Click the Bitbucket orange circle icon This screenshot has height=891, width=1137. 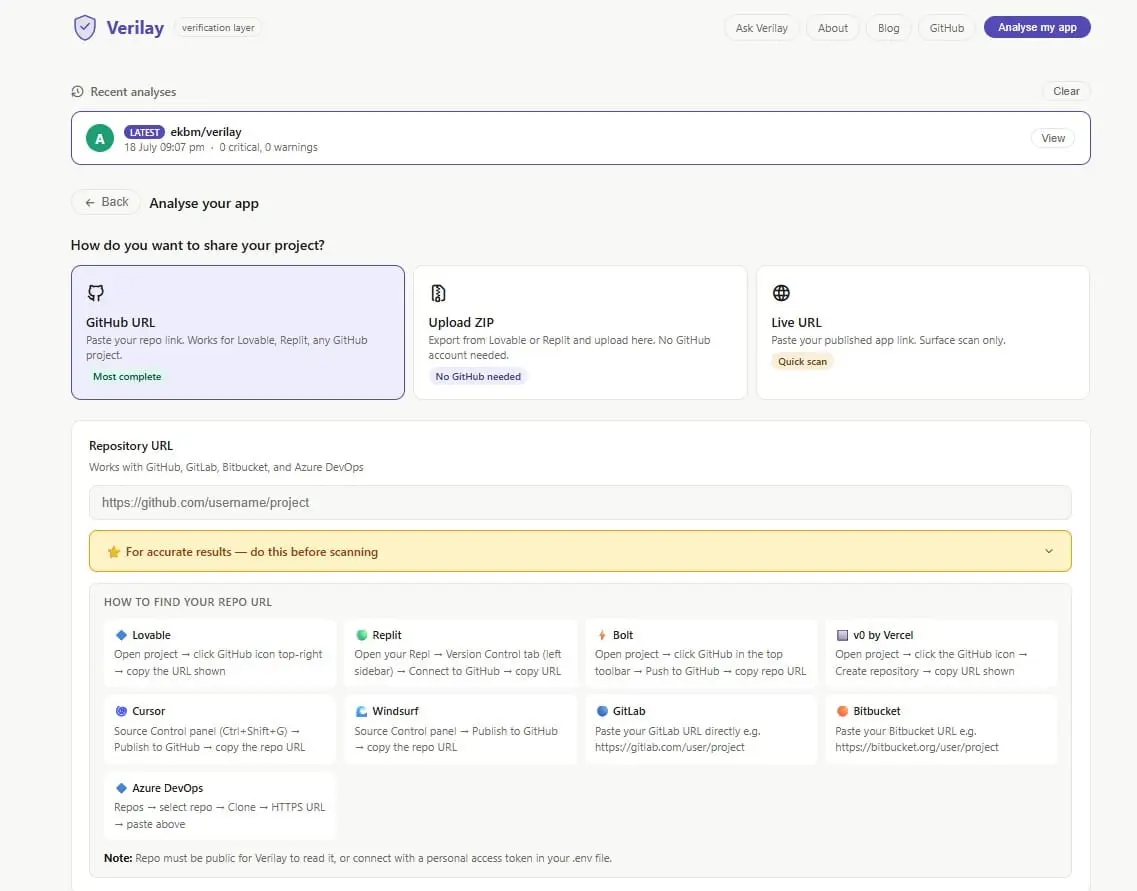842,711
